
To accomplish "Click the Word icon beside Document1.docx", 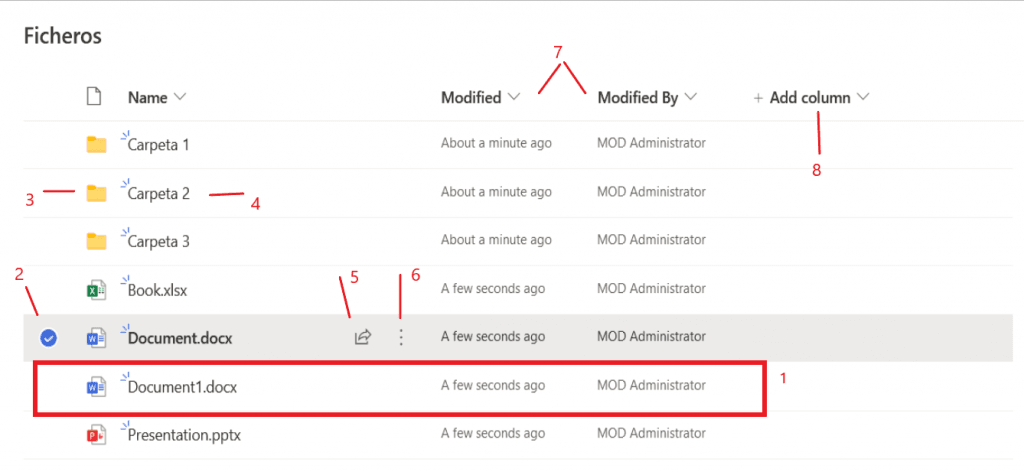I will [x=97, y=386].
